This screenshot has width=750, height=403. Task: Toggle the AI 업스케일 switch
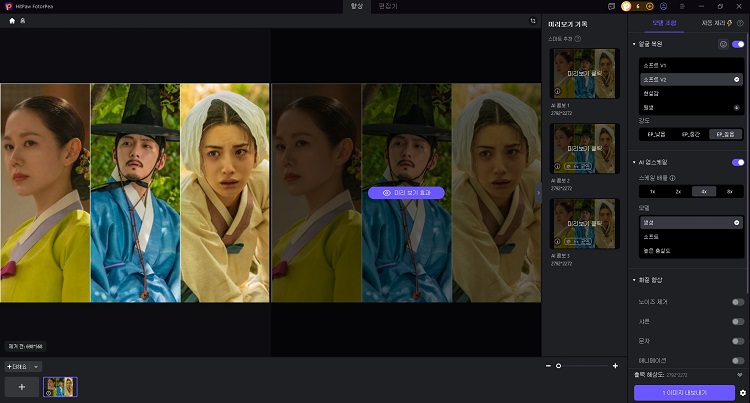(738, 162)
